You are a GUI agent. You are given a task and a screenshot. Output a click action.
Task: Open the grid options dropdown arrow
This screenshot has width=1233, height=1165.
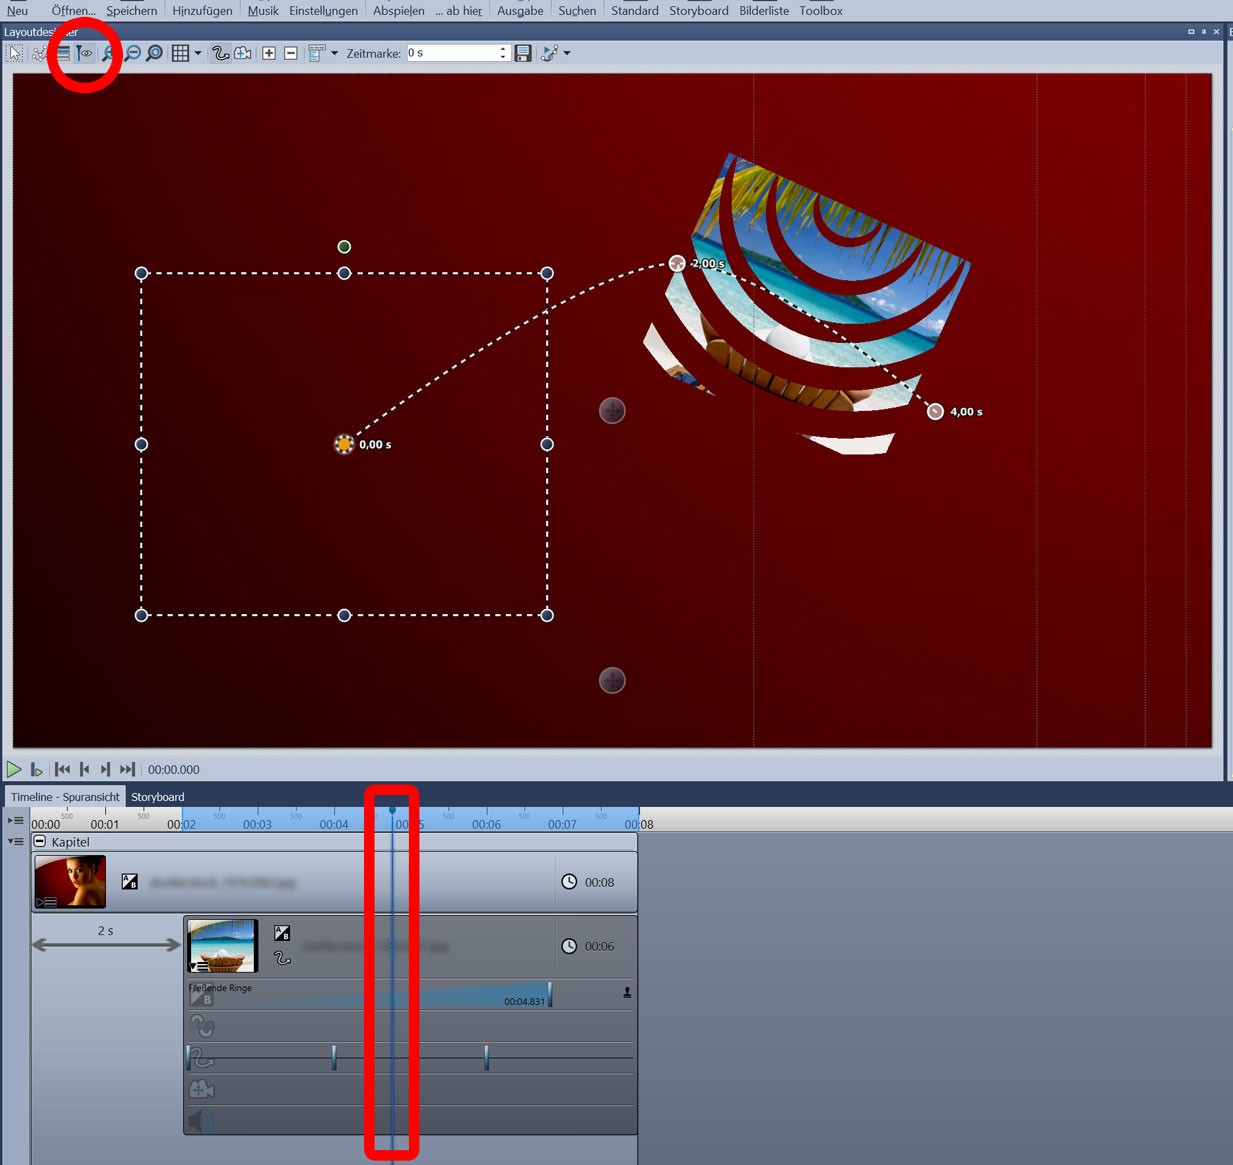tap(198, 53)
